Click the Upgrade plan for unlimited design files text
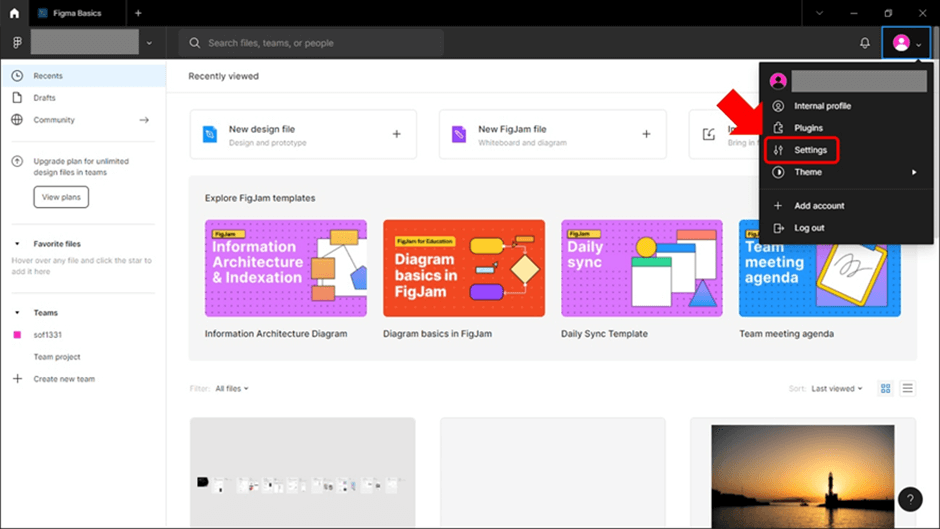This screenshot has width=940, height=529. point(81,167)
